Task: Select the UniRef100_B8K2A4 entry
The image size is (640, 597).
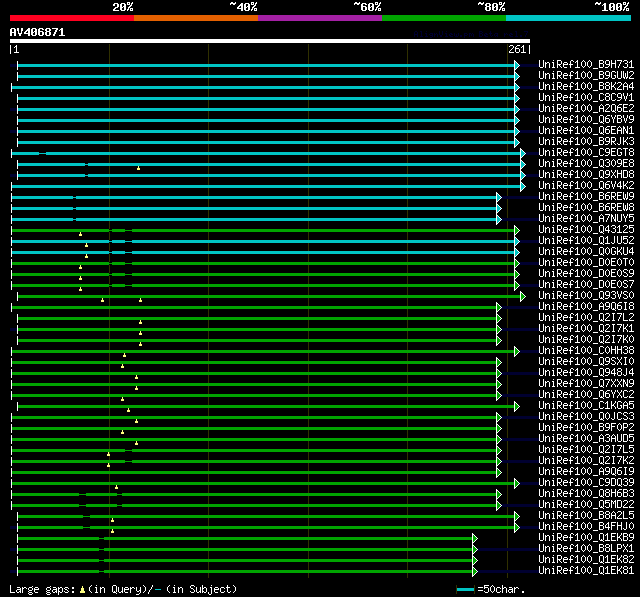Action: point(586,86)
